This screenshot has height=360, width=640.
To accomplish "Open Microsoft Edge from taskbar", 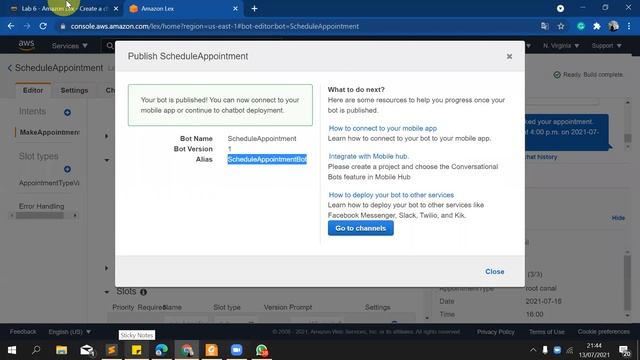I will (162, 350).
